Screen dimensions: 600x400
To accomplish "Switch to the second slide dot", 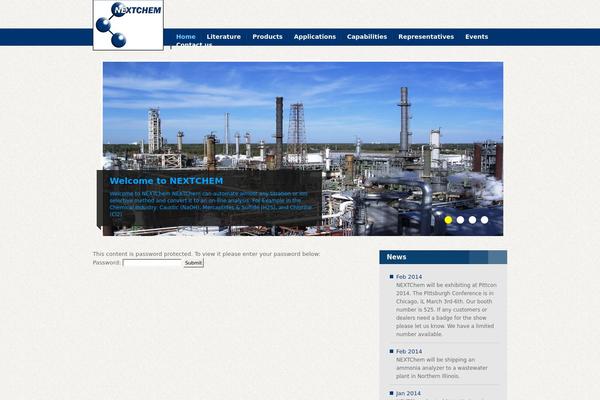I will (x=460, y=220).
